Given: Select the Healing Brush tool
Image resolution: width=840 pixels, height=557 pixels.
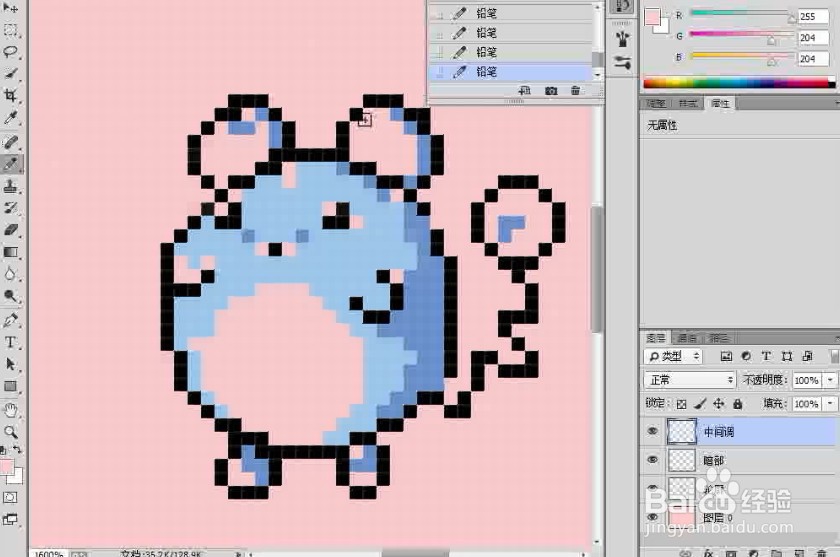Looking at the screenshot, I should (x=11, y=142).
